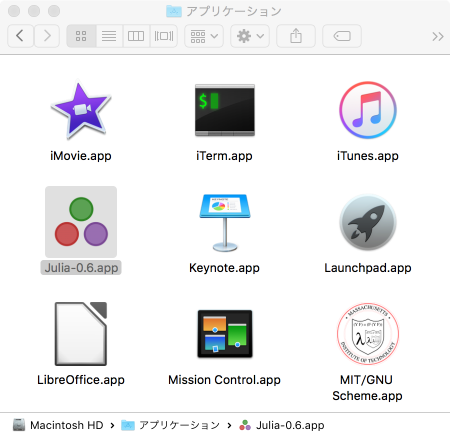
Task: Click アプリケーション folder in the path bar
Action: click(170, 425)
